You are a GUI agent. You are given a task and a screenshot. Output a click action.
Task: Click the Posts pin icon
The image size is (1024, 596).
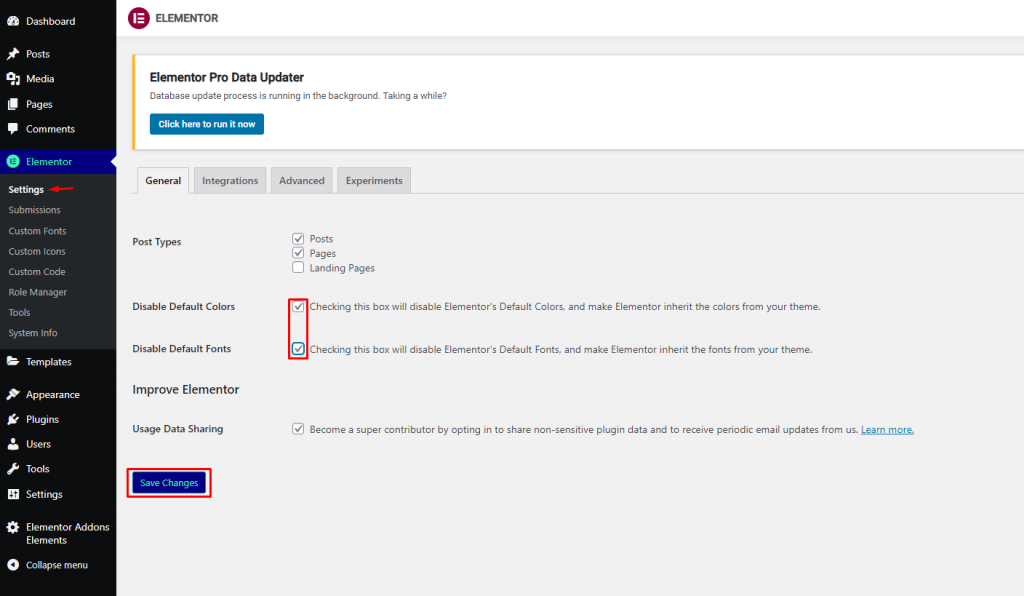point(13,54)
